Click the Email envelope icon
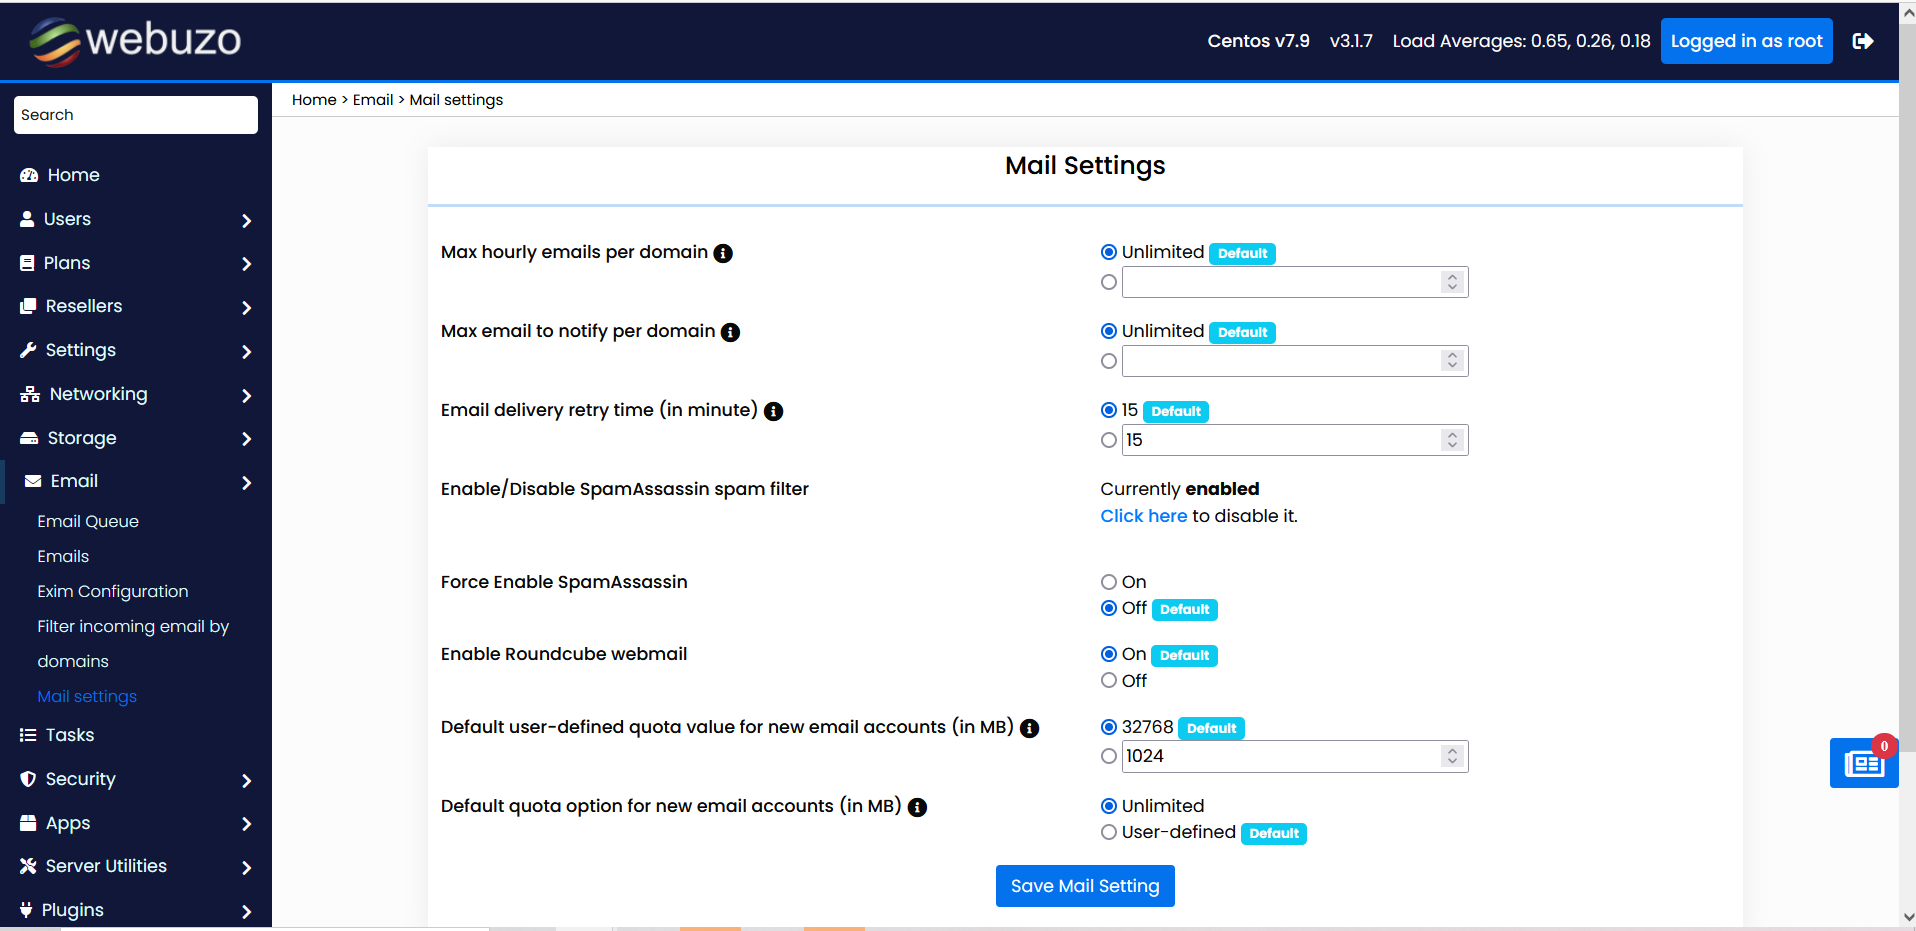 pos(33,481)
